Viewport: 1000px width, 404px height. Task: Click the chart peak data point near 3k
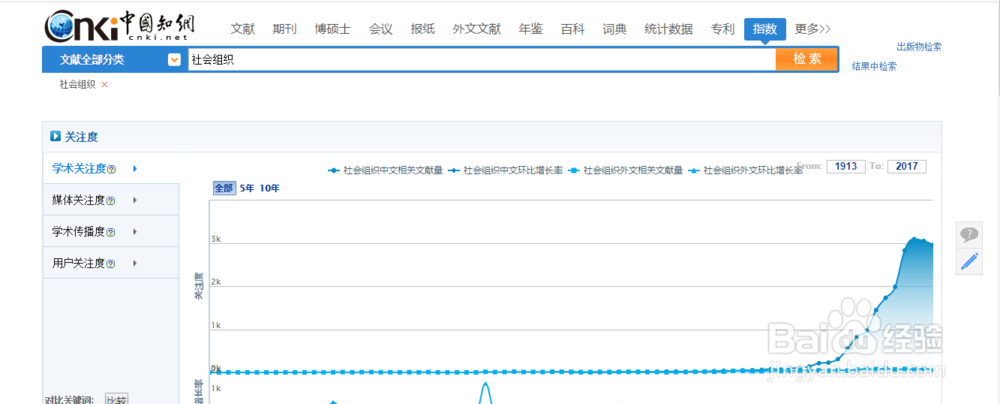(914, 239)
